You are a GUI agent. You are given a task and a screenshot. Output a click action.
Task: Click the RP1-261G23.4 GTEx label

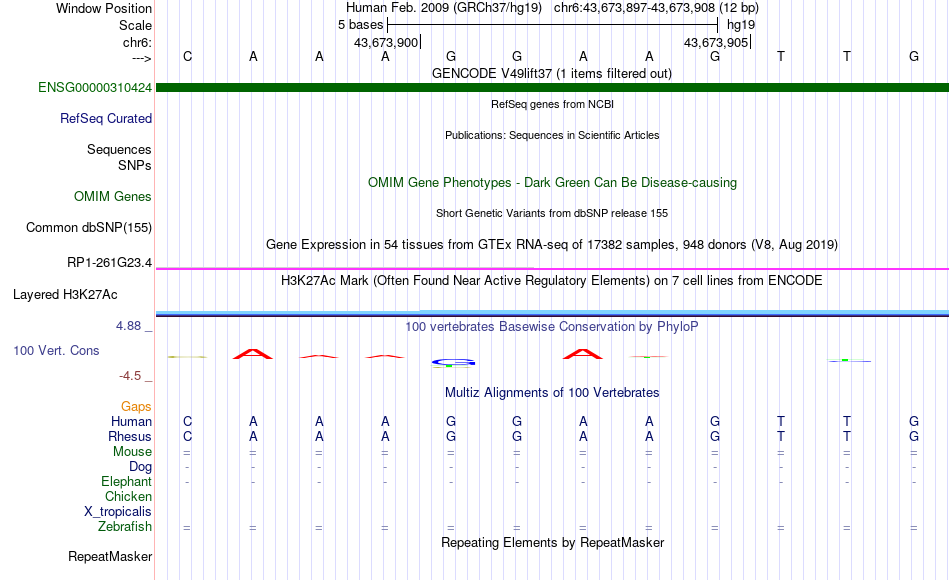click(x=109, y=262)
